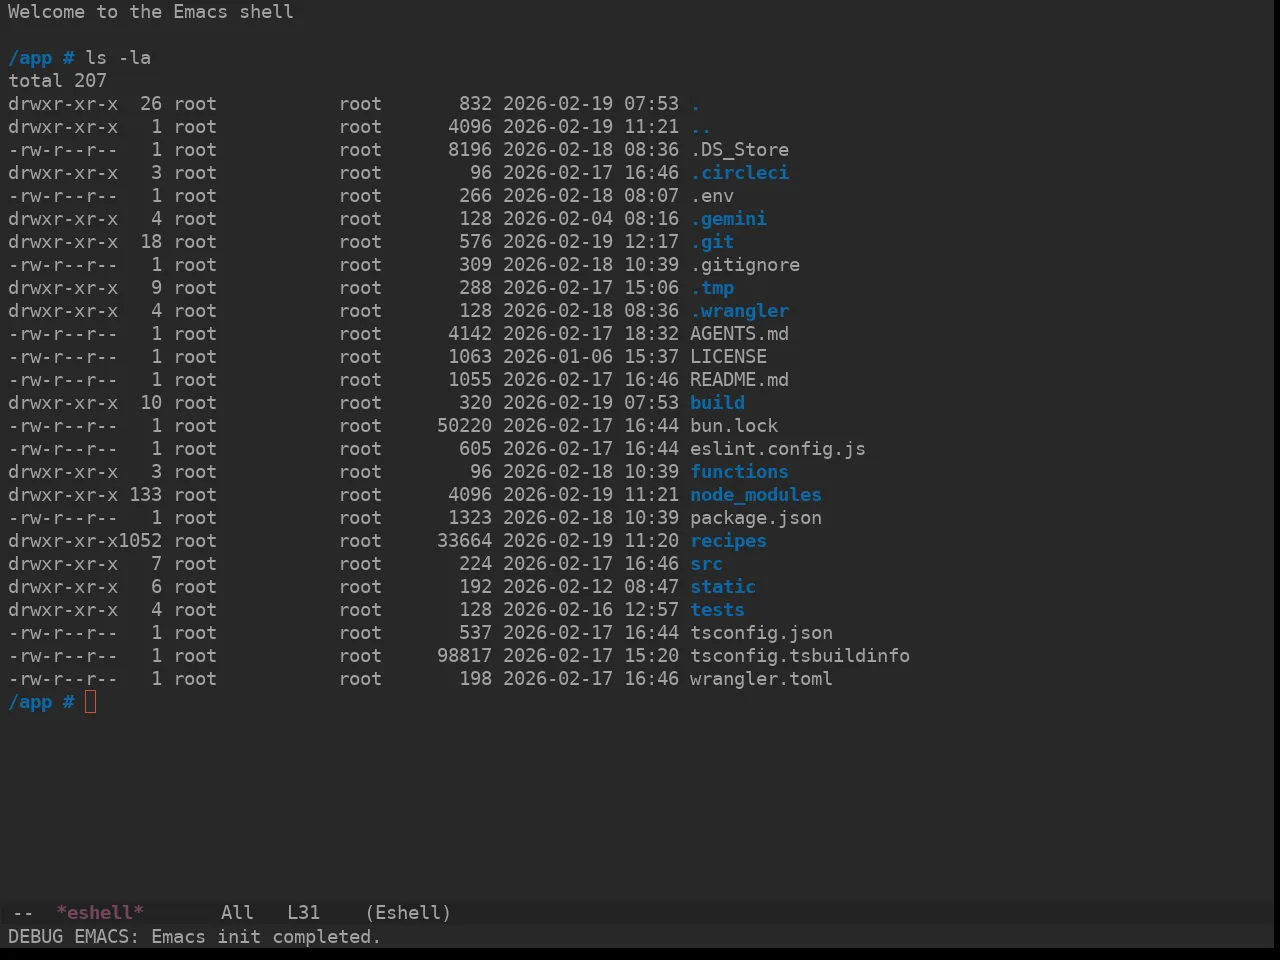Click the (Eshell) mode indicator
The height and width of the screenshot is (960, 1280).
[408, 912]
